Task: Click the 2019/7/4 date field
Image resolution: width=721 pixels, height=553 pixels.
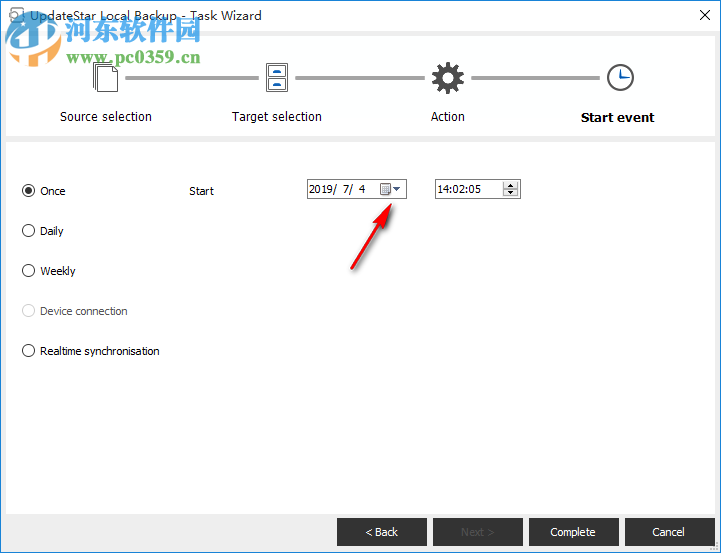Action: pyautogui.click(x=356, y=189)
